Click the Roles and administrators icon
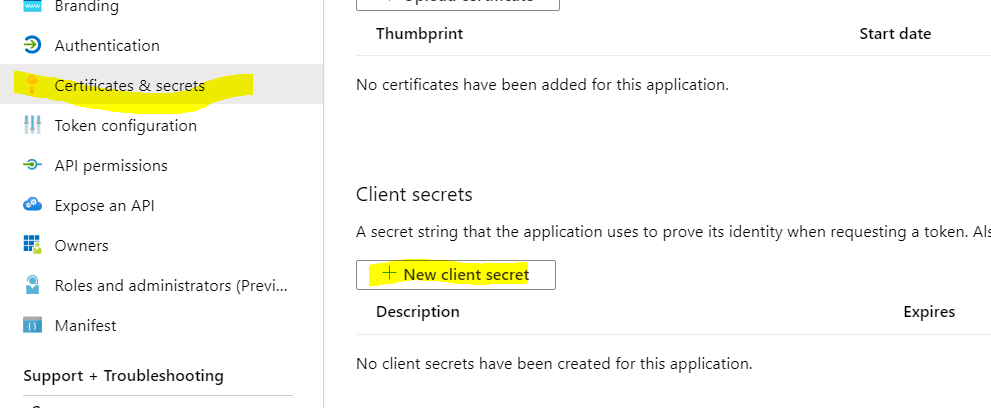Image resolution: width=991 pixels, height=408 pixels. (33, 285)
